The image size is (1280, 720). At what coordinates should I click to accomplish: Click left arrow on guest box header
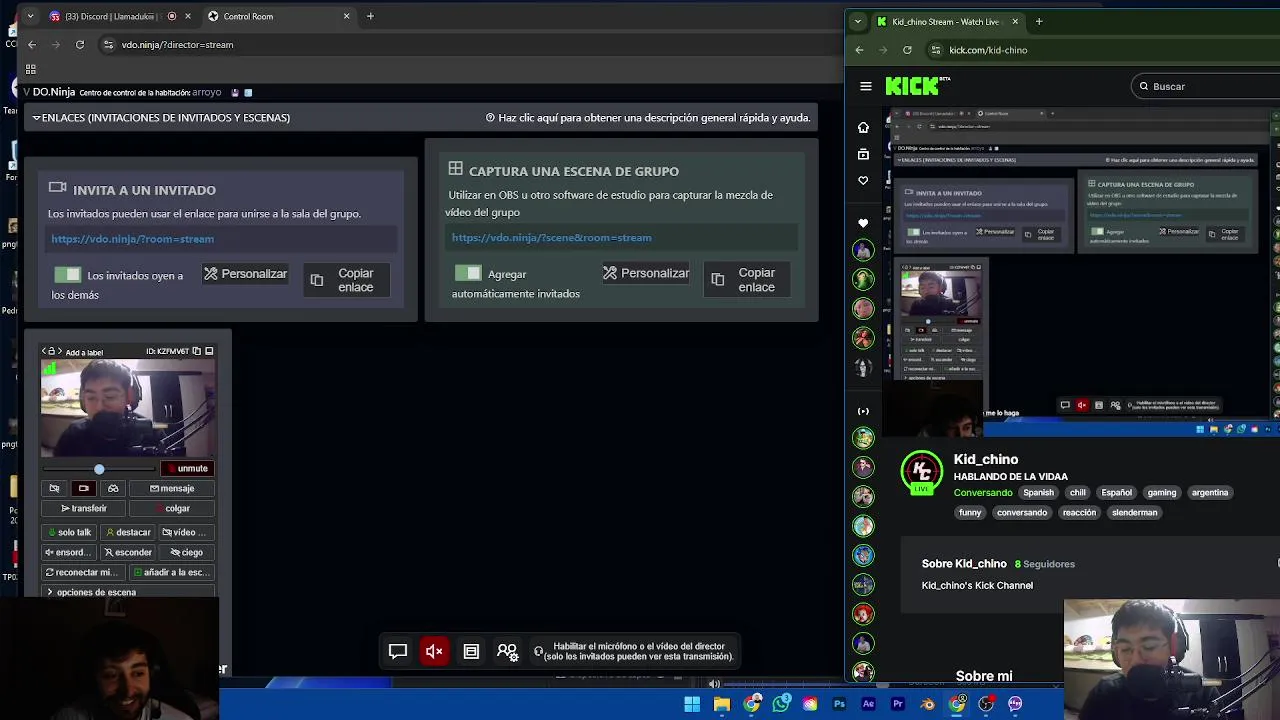click(44, 351)
